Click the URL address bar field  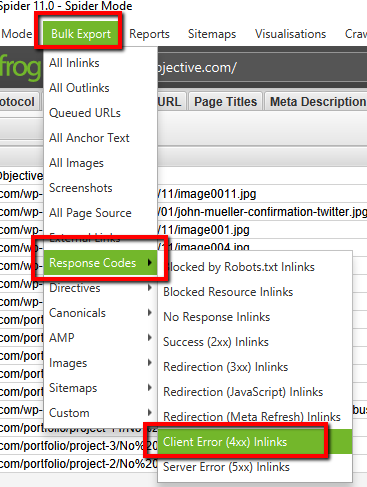262,68
